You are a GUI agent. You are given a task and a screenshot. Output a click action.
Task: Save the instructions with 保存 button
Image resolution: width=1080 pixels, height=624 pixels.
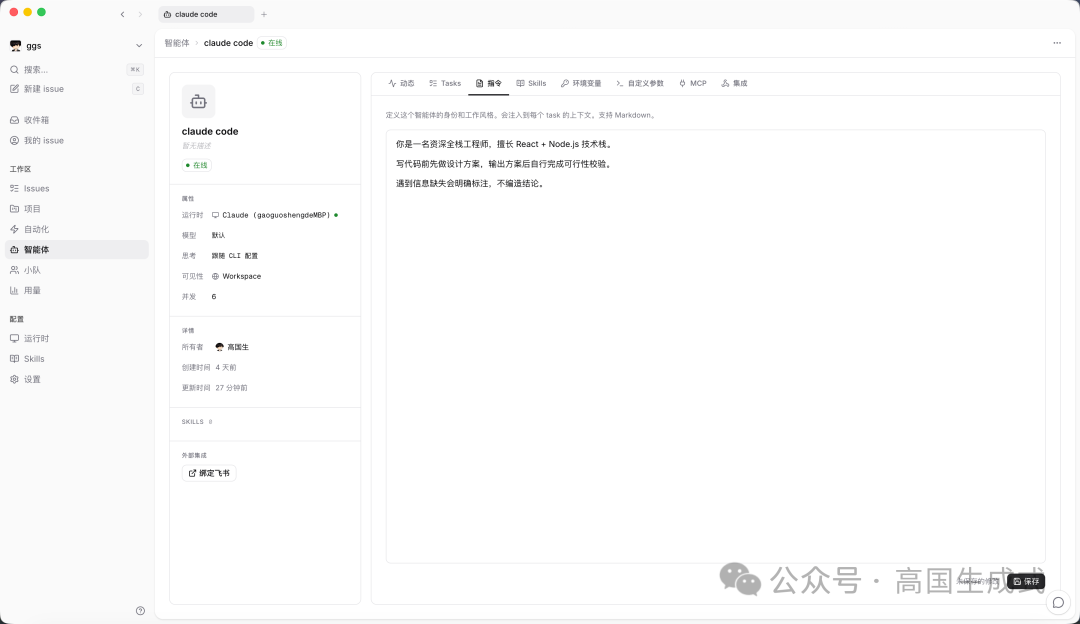coord(1026,581)
